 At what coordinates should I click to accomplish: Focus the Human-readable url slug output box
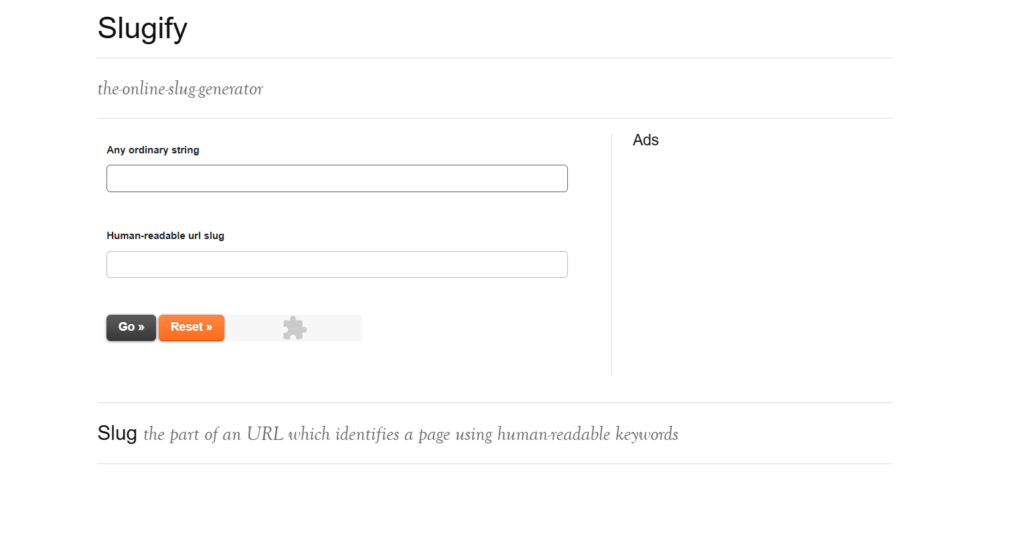(x=337, y=265)
